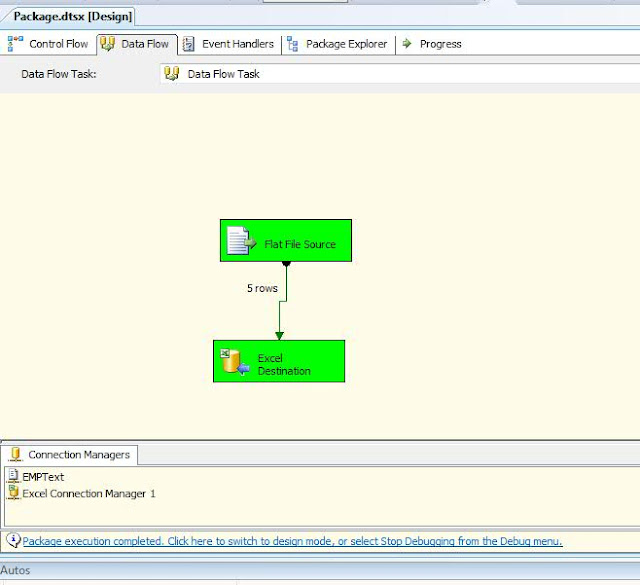640x585 pixels.
Task: Click the Flat File Source document icon
Action: coord(241,241)
